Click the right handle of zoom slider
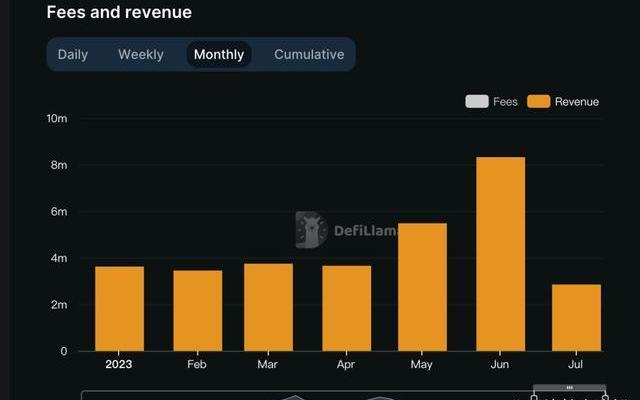 (x=605, y=396)
